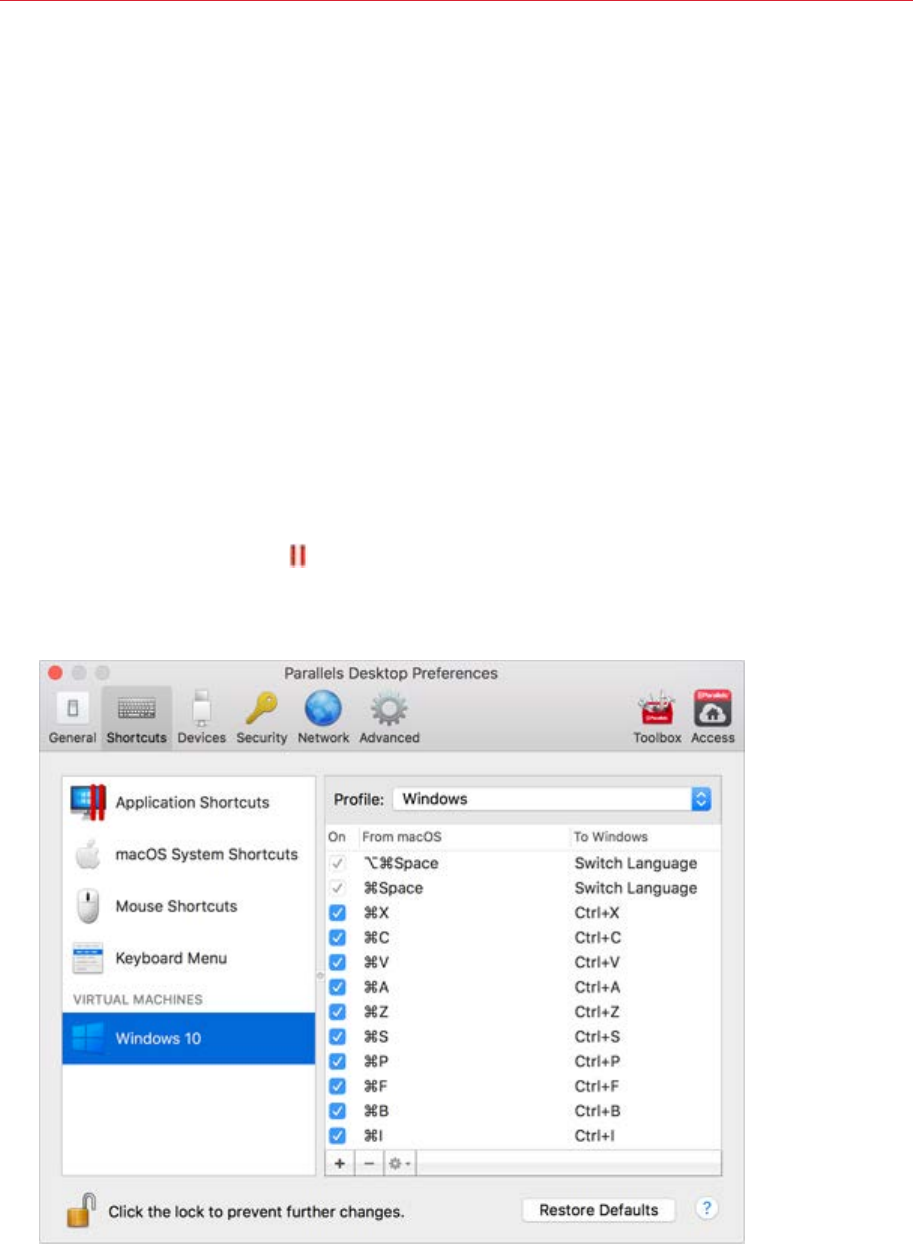Select macOS System Shortcuts in sidebar
The image size is (913, 1244).
189,855
